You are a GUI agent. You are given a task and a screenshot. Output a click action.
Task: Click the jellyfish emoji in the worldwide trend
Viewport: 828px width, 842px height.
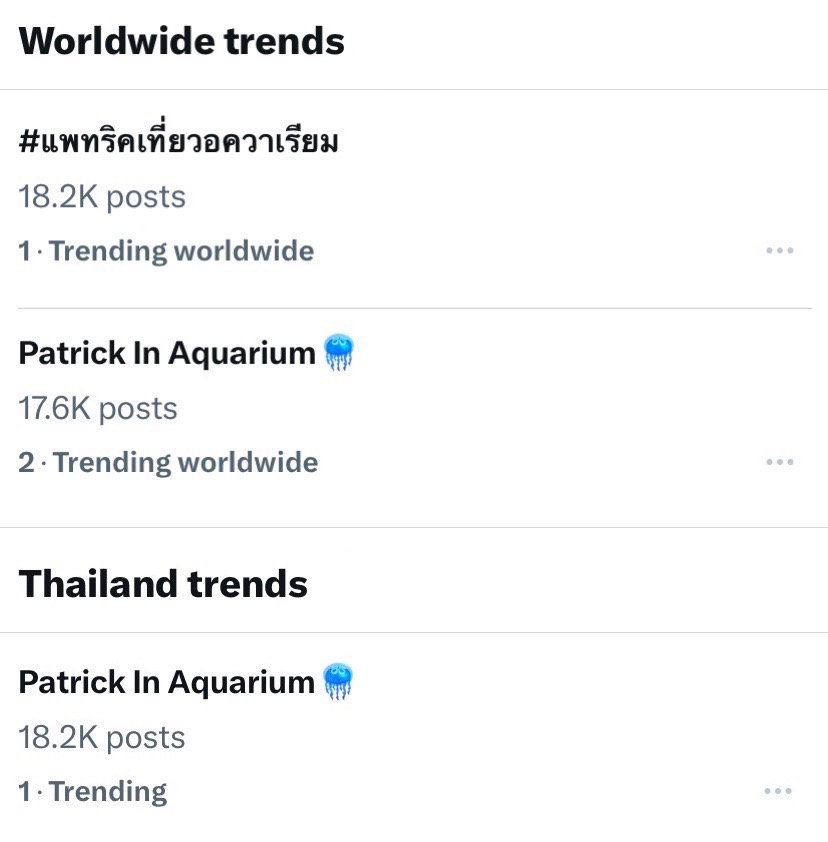coord(340,353)
